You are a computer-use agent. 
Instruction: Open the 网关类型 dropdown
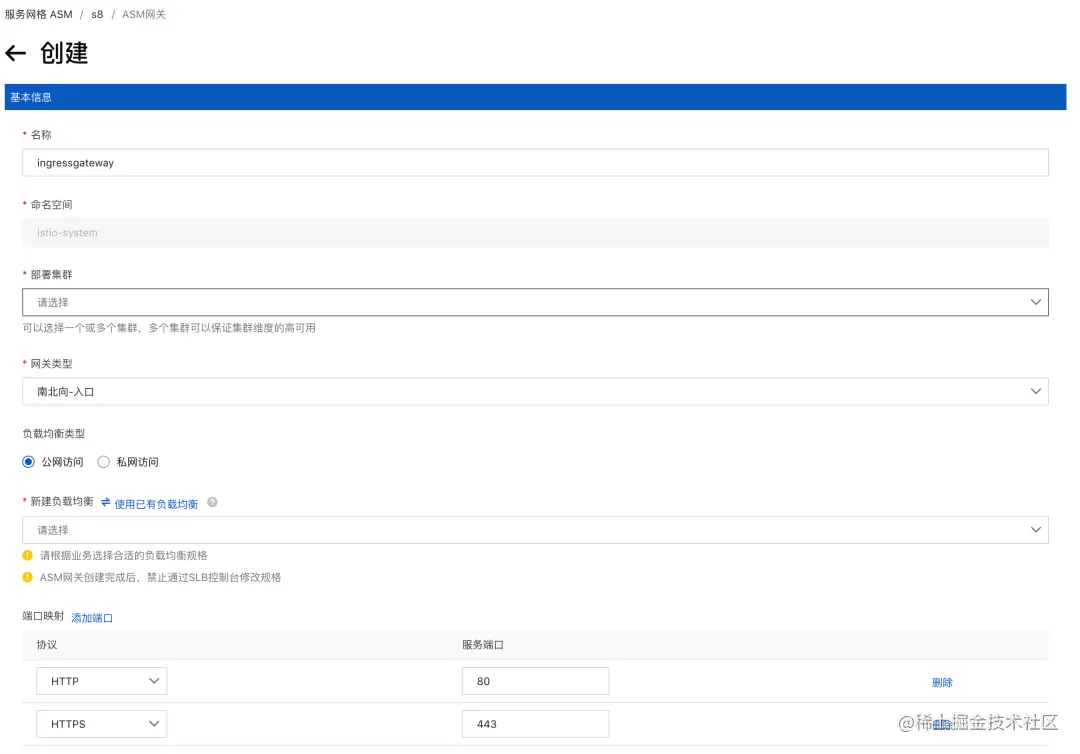(x=535, y=391)
